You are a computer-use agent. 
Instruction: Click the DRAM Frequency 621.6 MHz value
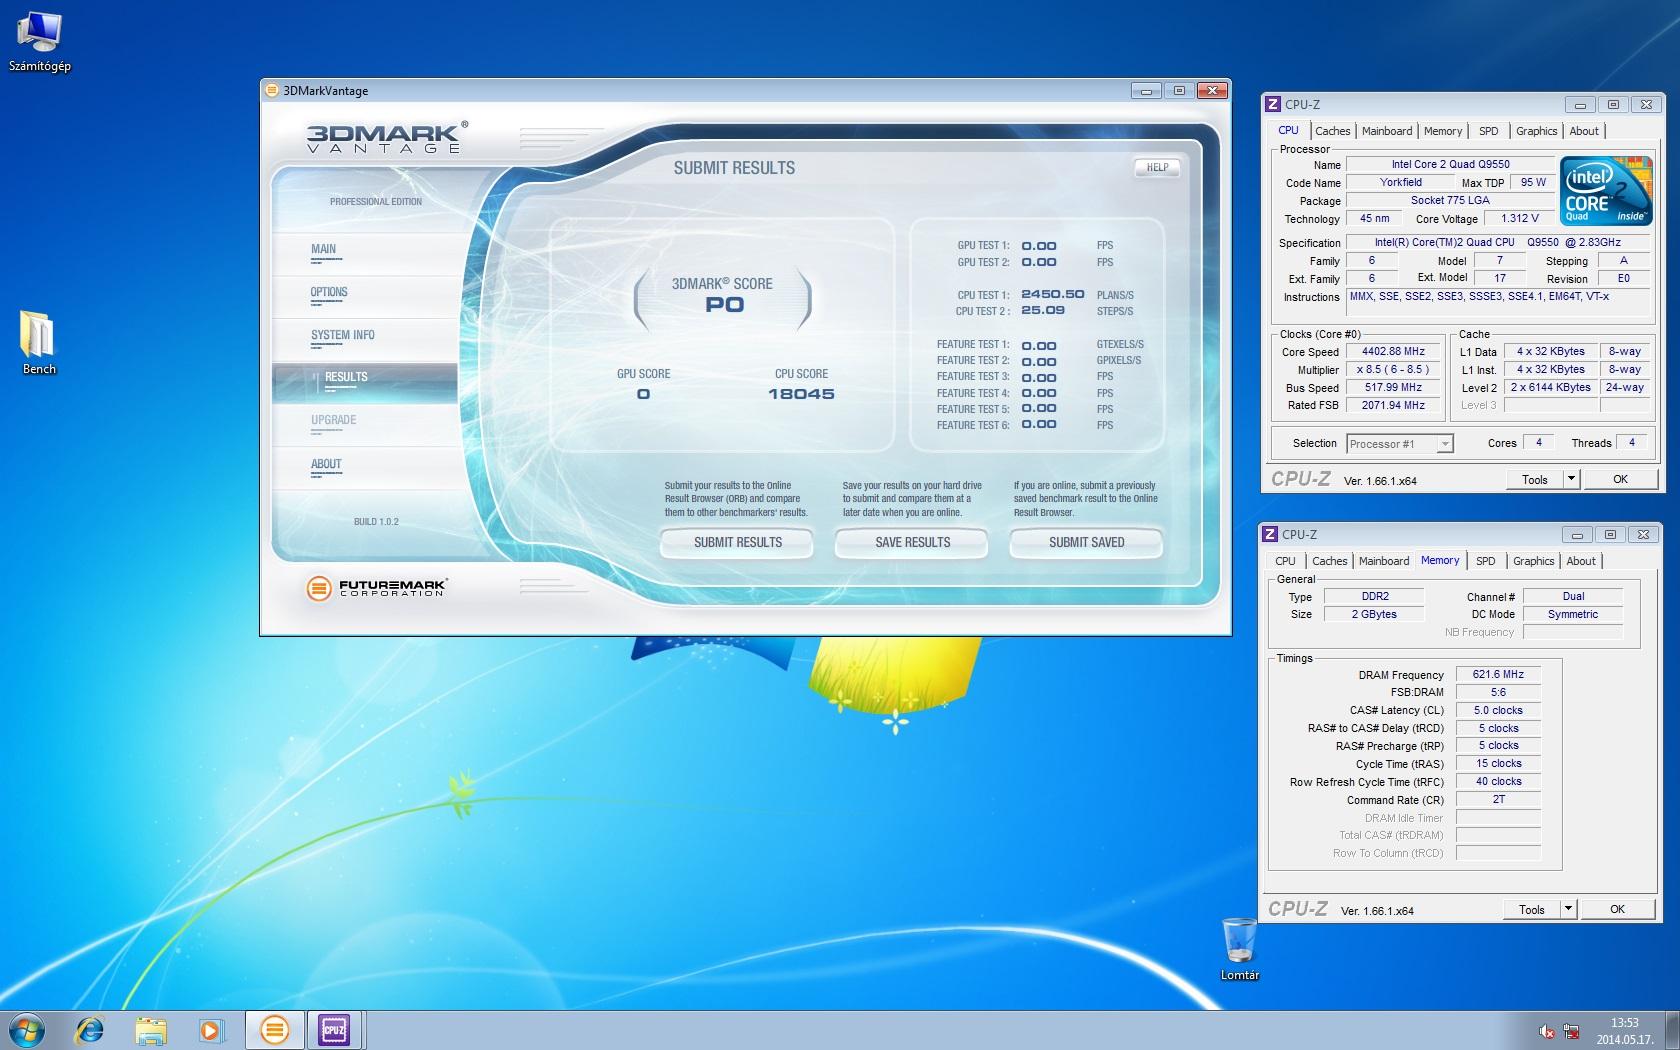[1498, 674]
